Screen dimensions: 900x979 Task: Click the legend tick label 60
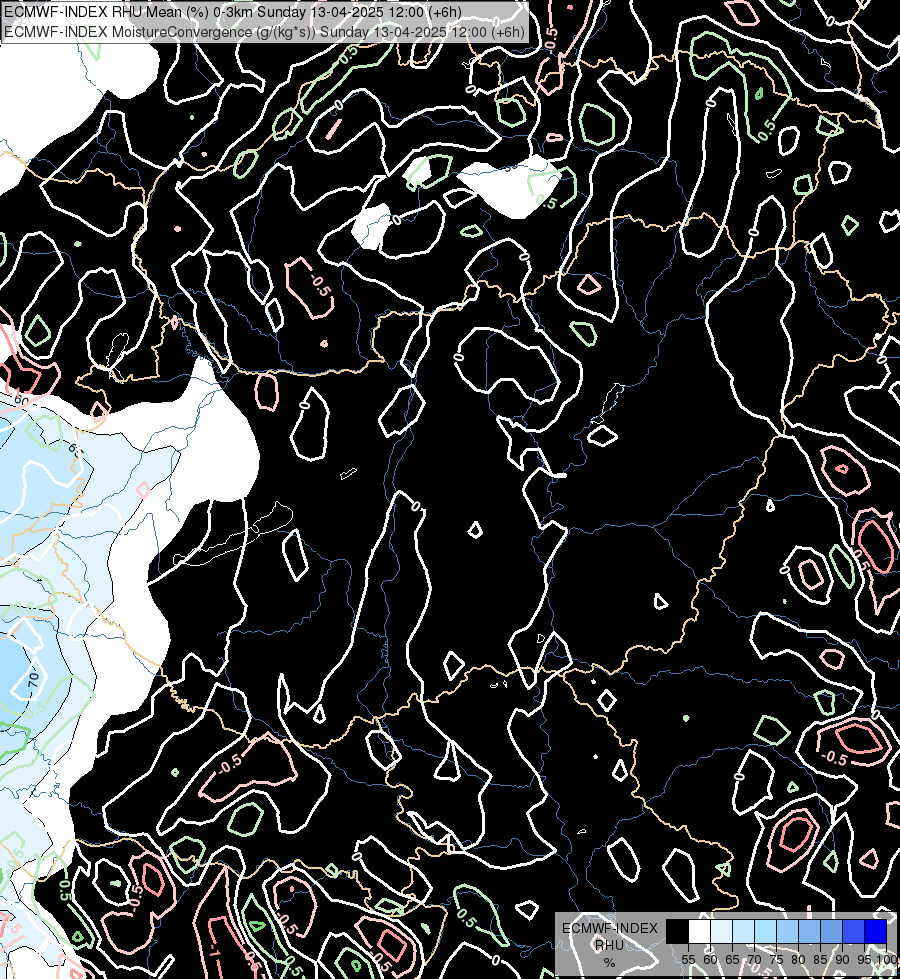[x=710, y=960]
